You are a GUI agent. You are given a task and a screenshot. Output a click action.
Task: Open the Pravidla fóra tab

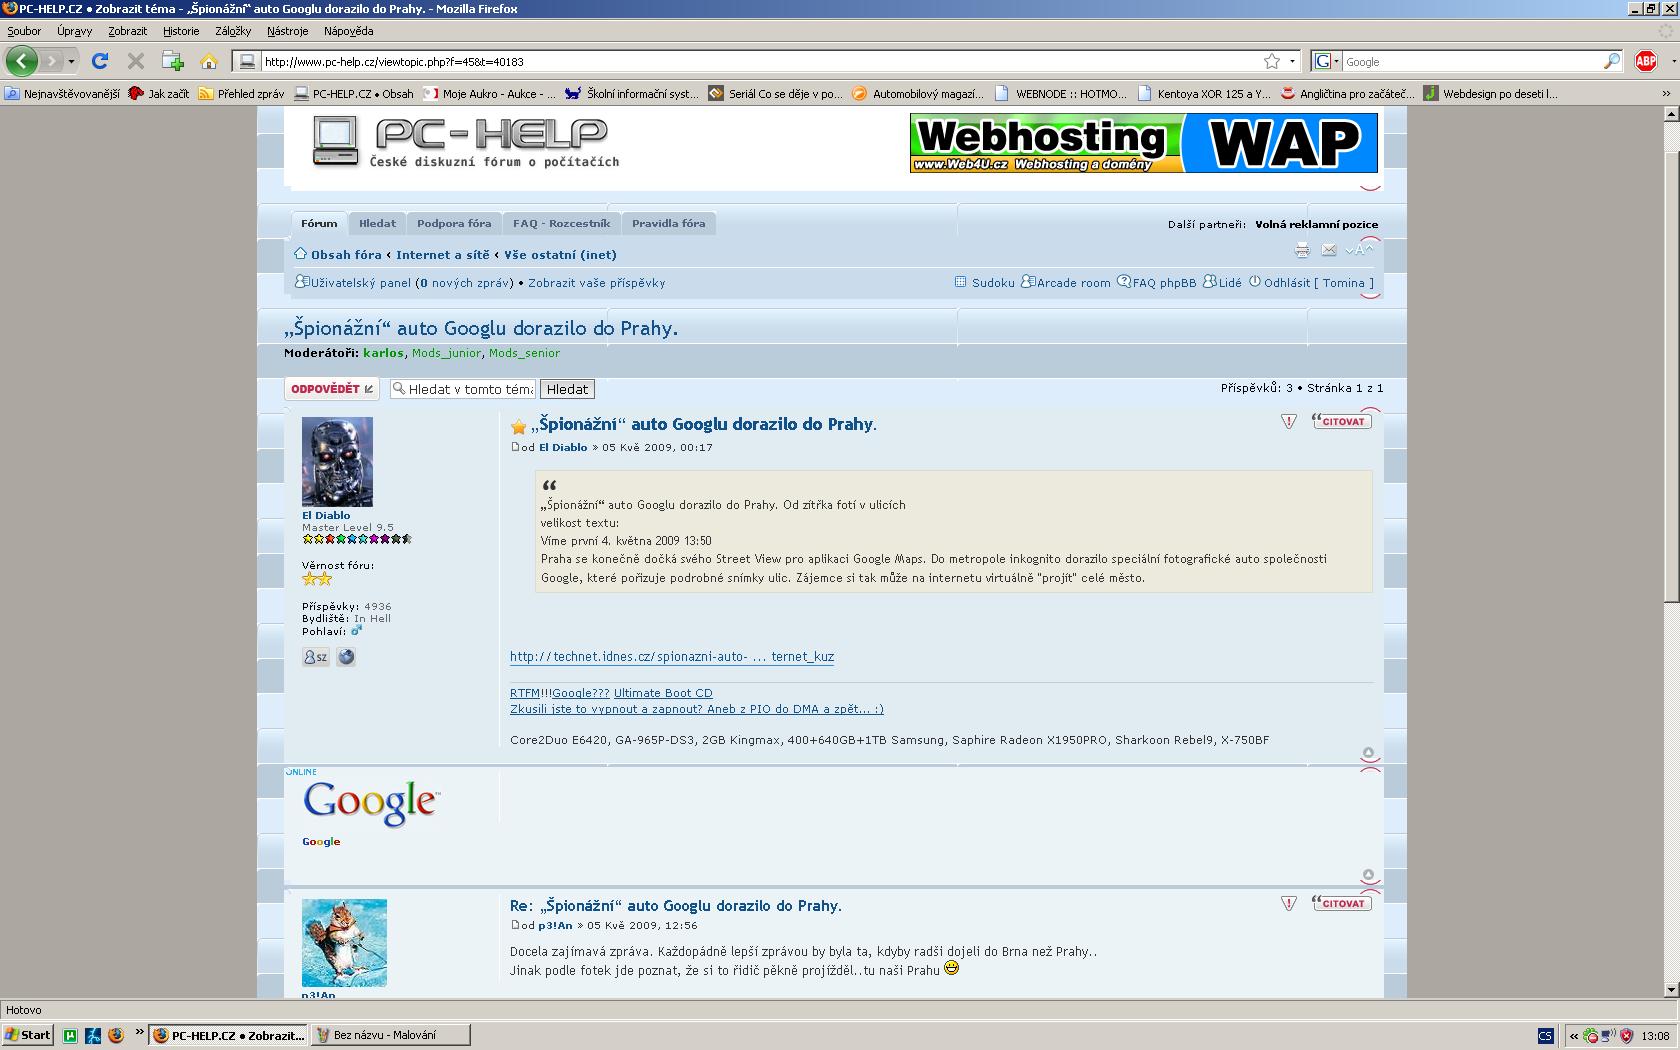pyautogui.click(x=668, y=223)
